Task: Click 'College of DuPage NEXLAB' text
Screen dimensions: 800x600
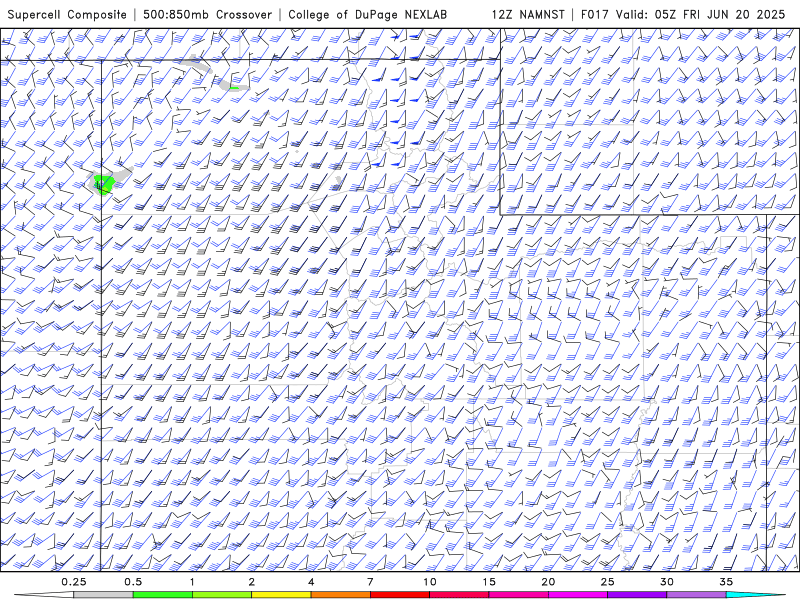Action: click(367, 14)
